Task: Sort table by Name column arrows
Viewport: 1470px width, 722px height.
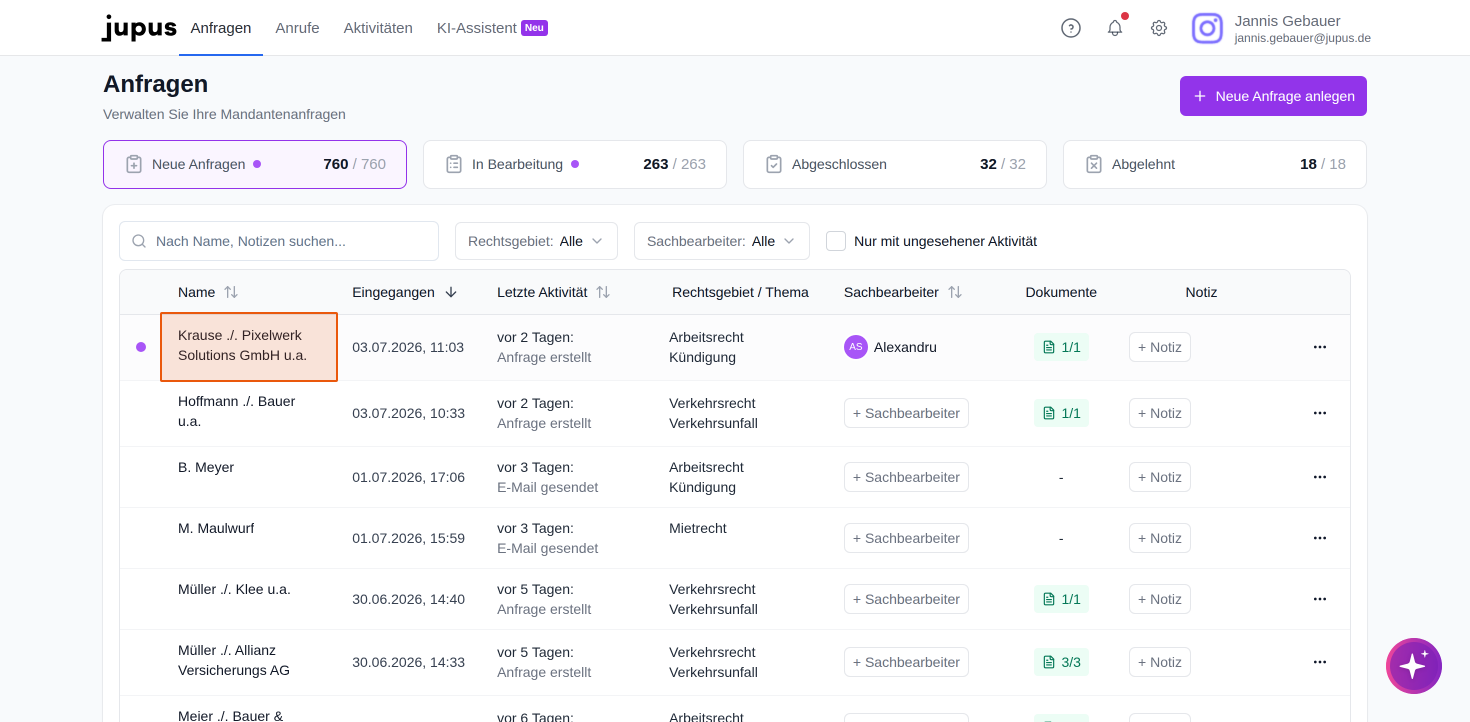Action: coord(231,292)
